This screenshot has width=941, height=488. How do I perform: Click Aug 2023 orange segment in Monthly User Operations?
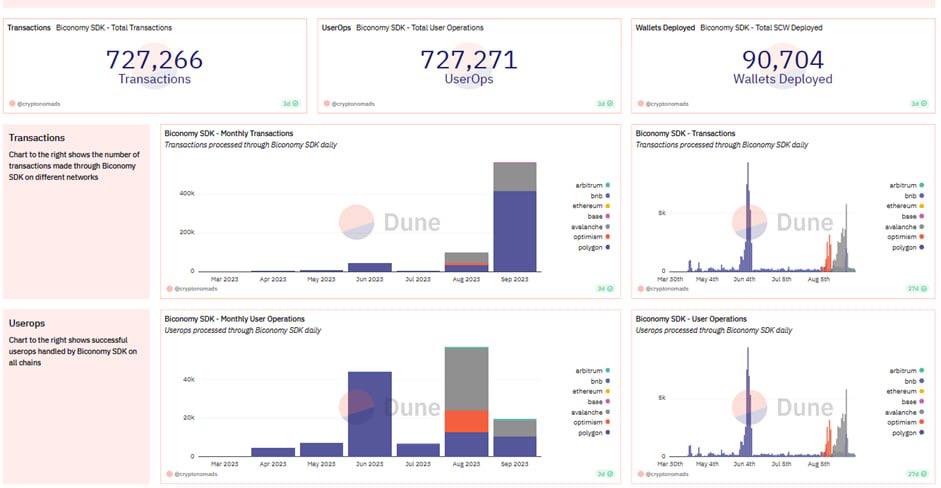pos(466,421)
